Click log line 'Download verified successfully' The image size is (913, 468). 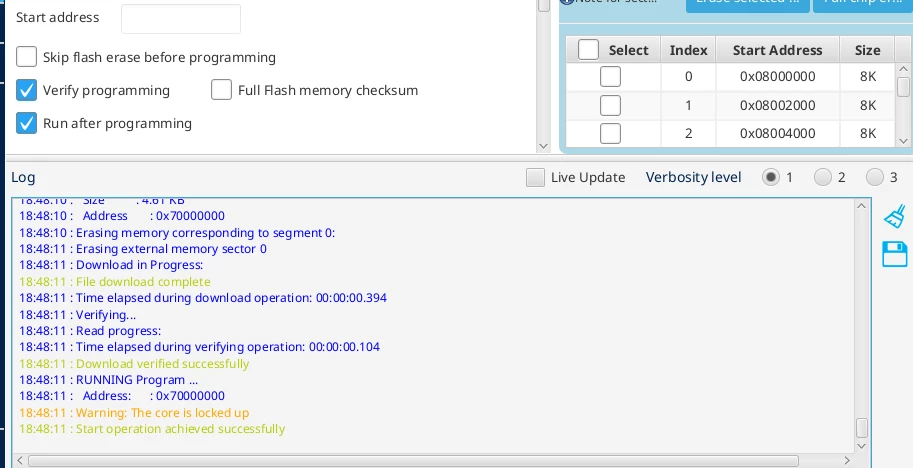tap(134, 364)
